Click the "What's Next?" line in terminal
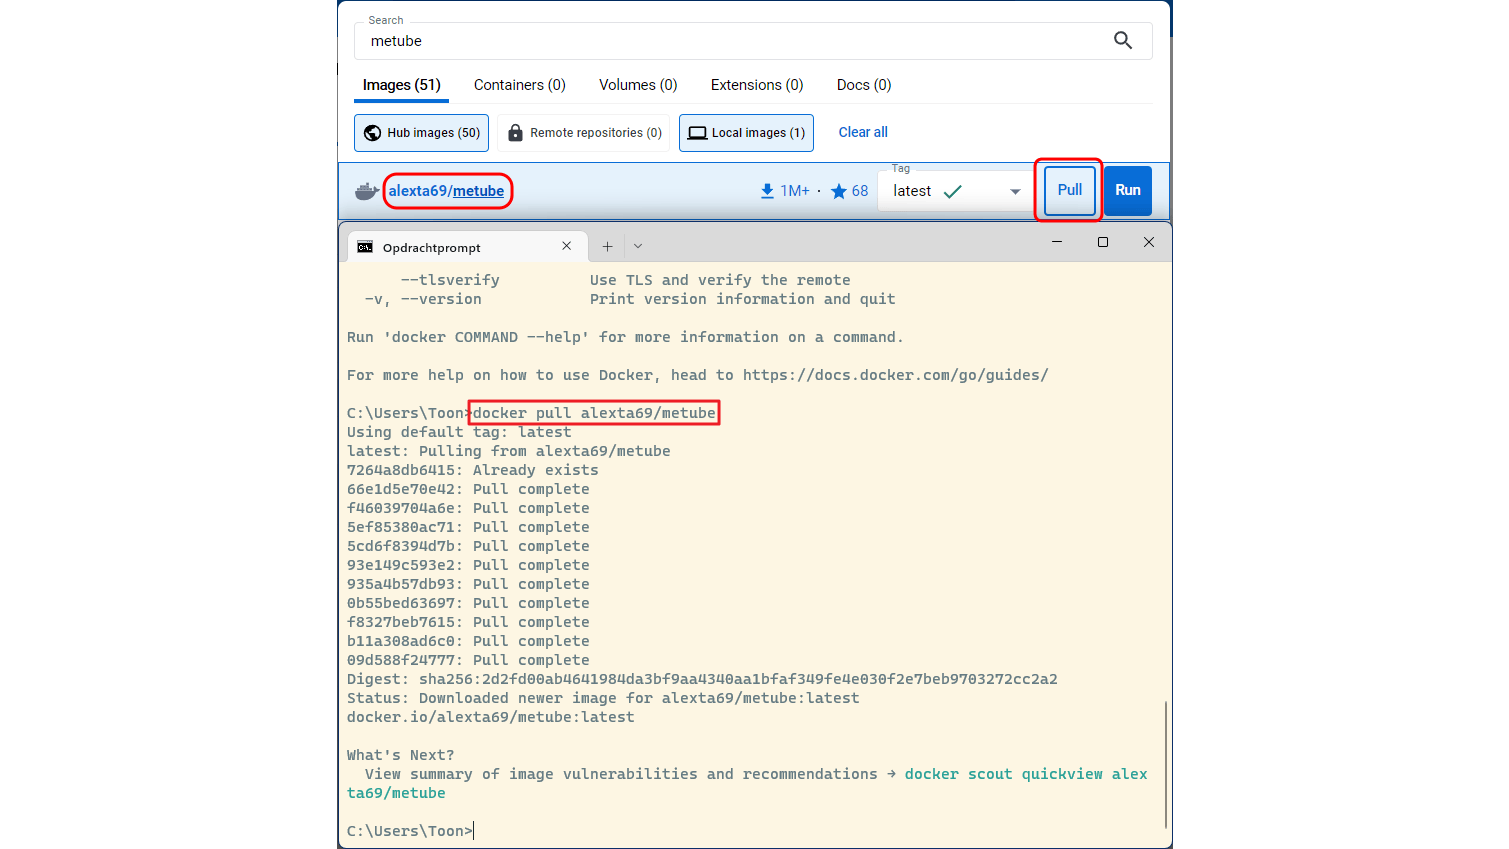 tap(400, 755)
